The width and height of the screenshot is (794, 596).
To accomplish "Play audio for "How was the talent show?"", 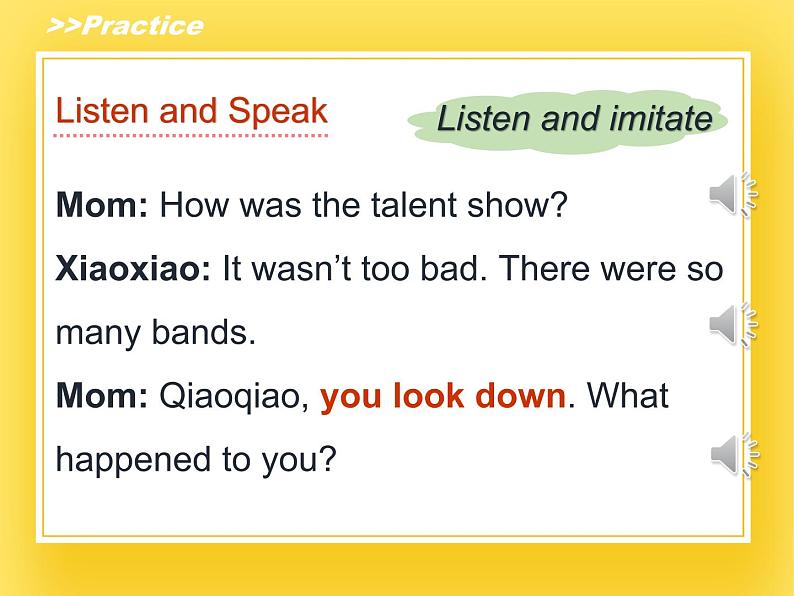I will click(x=733, y=195).
